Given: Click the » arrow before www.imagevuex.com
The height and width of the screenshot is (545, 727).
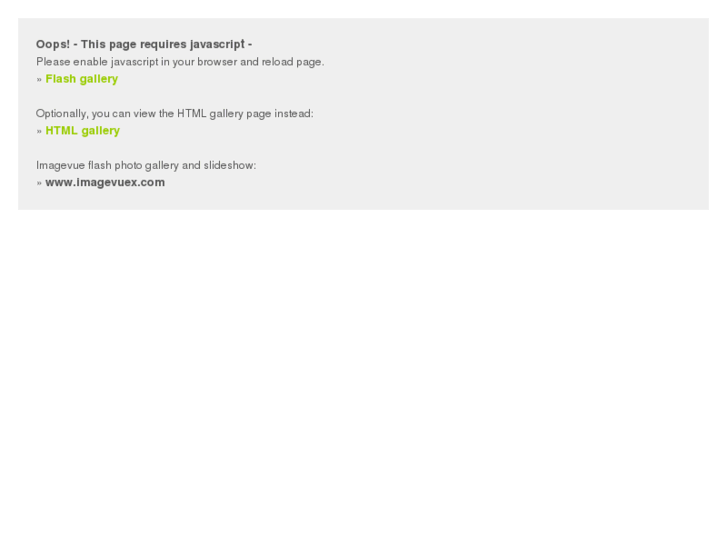Looking at the screenshot, I should (39, 183).
